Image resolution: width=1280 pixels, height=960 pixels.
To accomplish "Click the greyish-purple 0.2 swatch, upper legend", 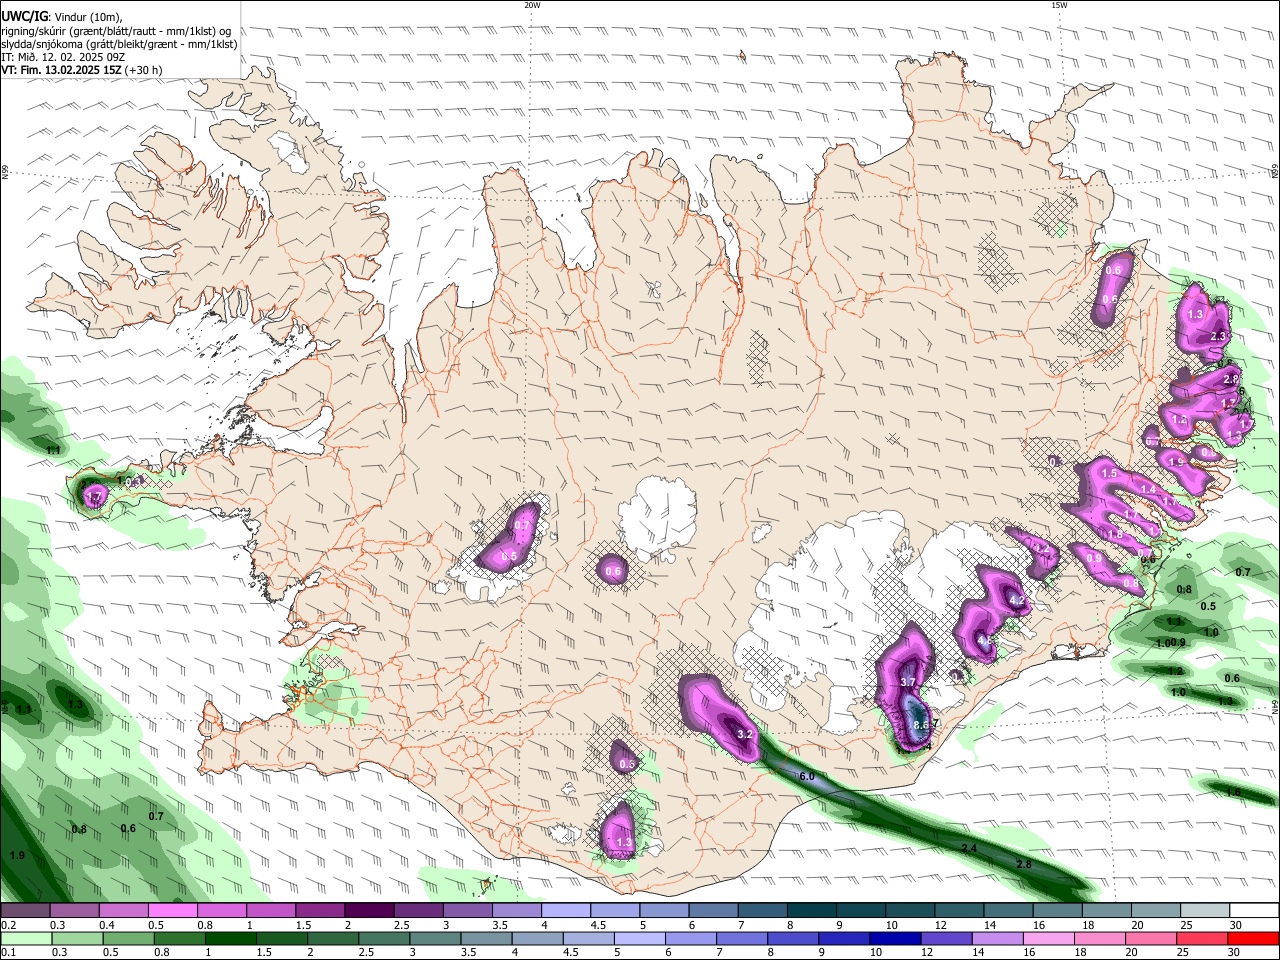I will point(25,911).
